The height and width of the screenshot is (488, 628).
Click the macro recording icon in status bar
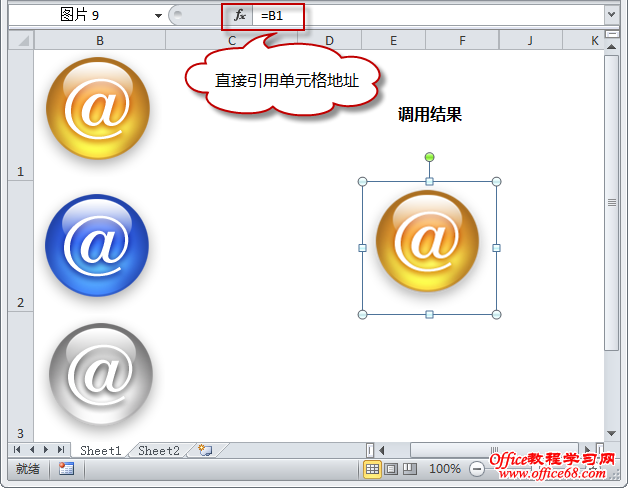tap(66, 468)
